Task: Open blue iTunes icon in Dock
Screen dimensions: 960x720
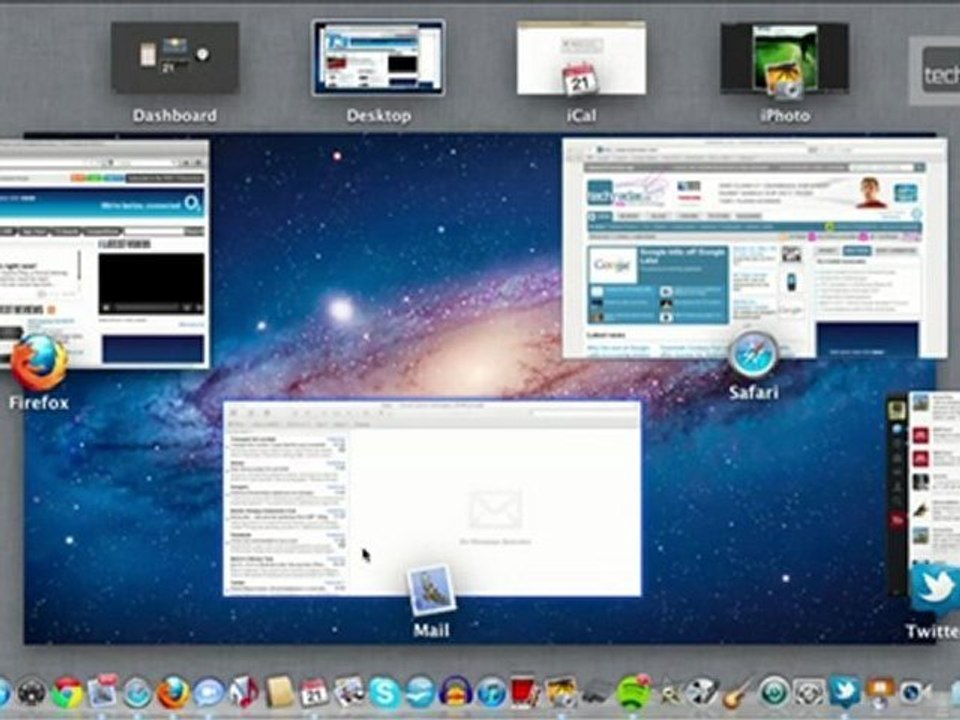Action: (x=491, y=692)
